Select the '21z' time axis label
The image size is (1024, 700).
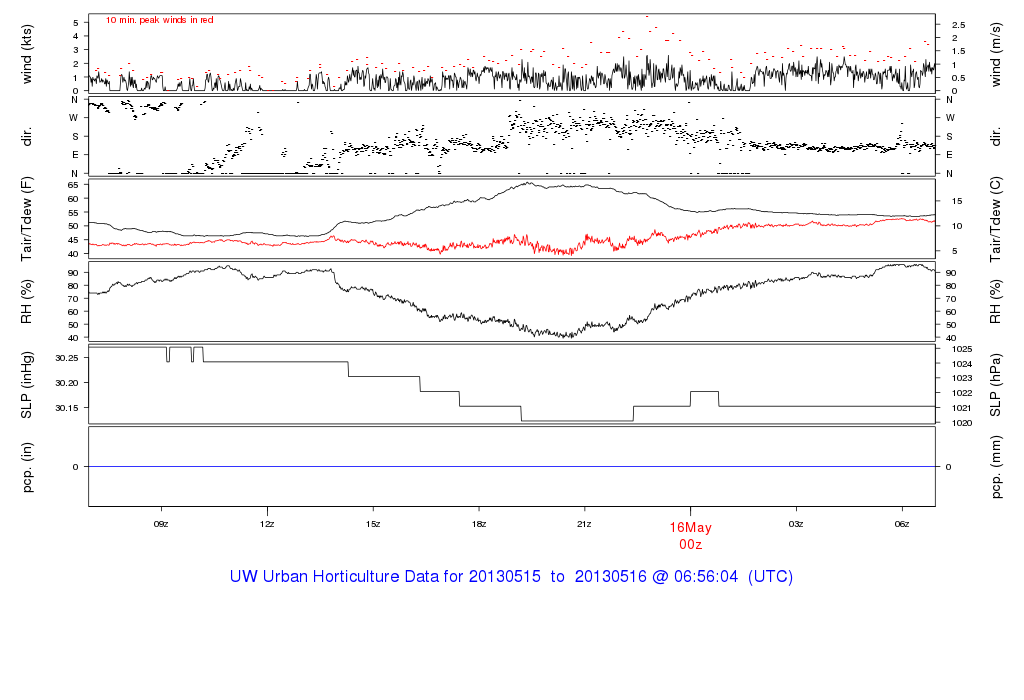pos(584,524)
